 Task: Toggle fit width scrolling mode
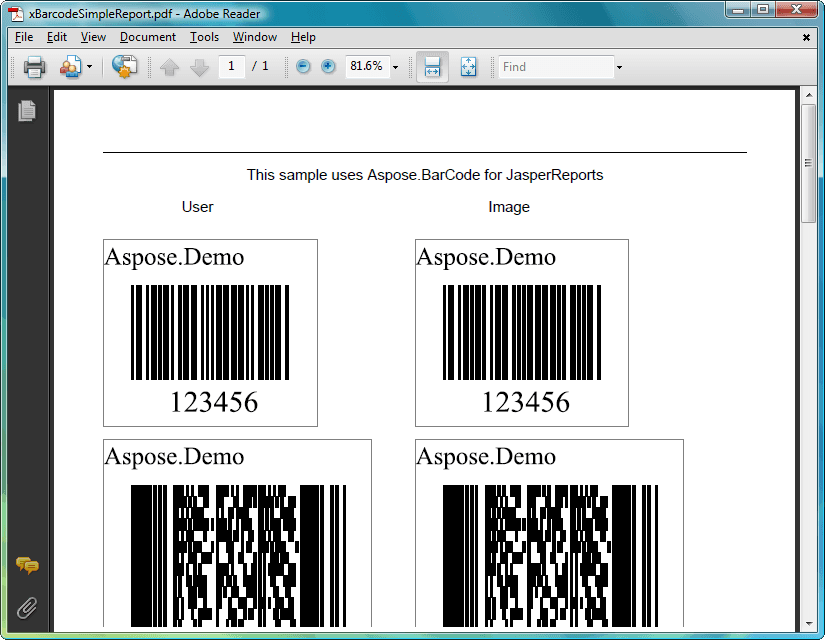432,67
